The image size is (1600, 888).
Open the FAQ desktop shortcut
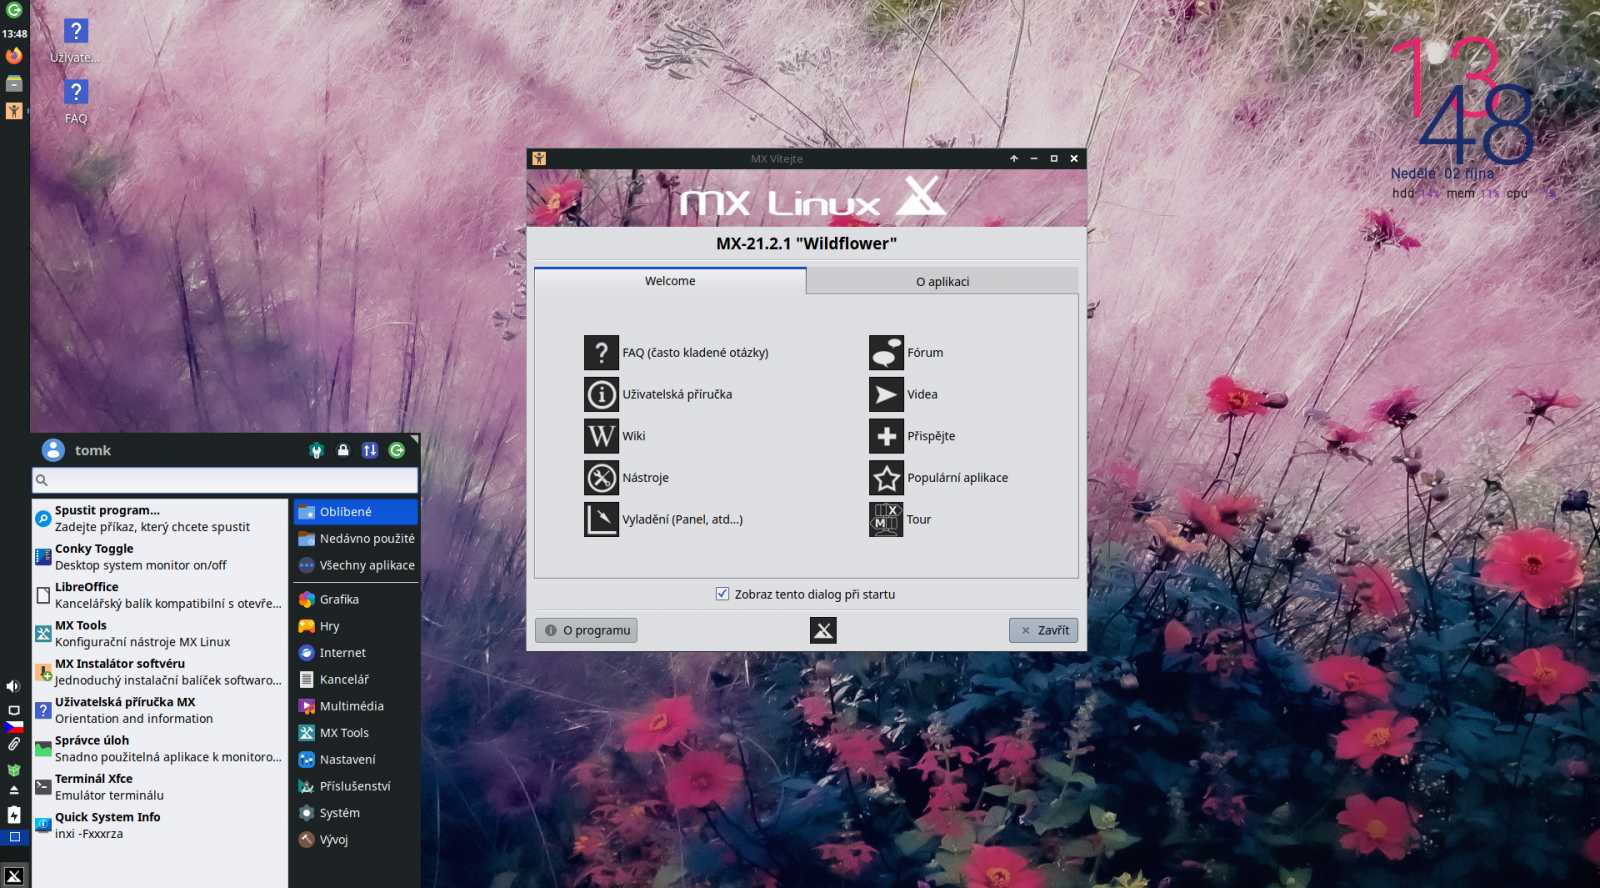[x=76, y=102]
